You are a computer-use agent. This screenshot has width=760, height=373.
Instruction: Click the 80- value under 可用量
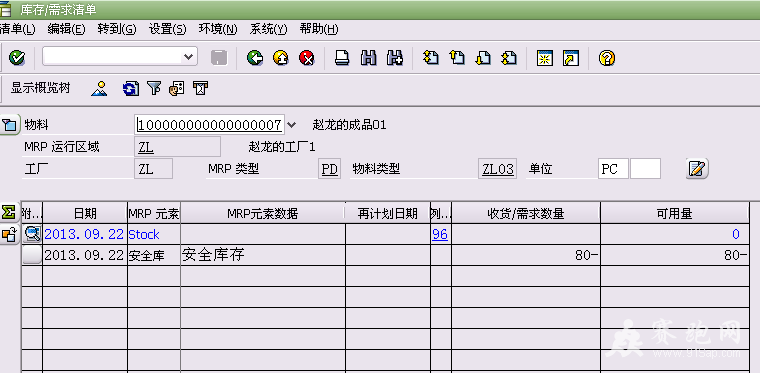[x=736, y=255]
